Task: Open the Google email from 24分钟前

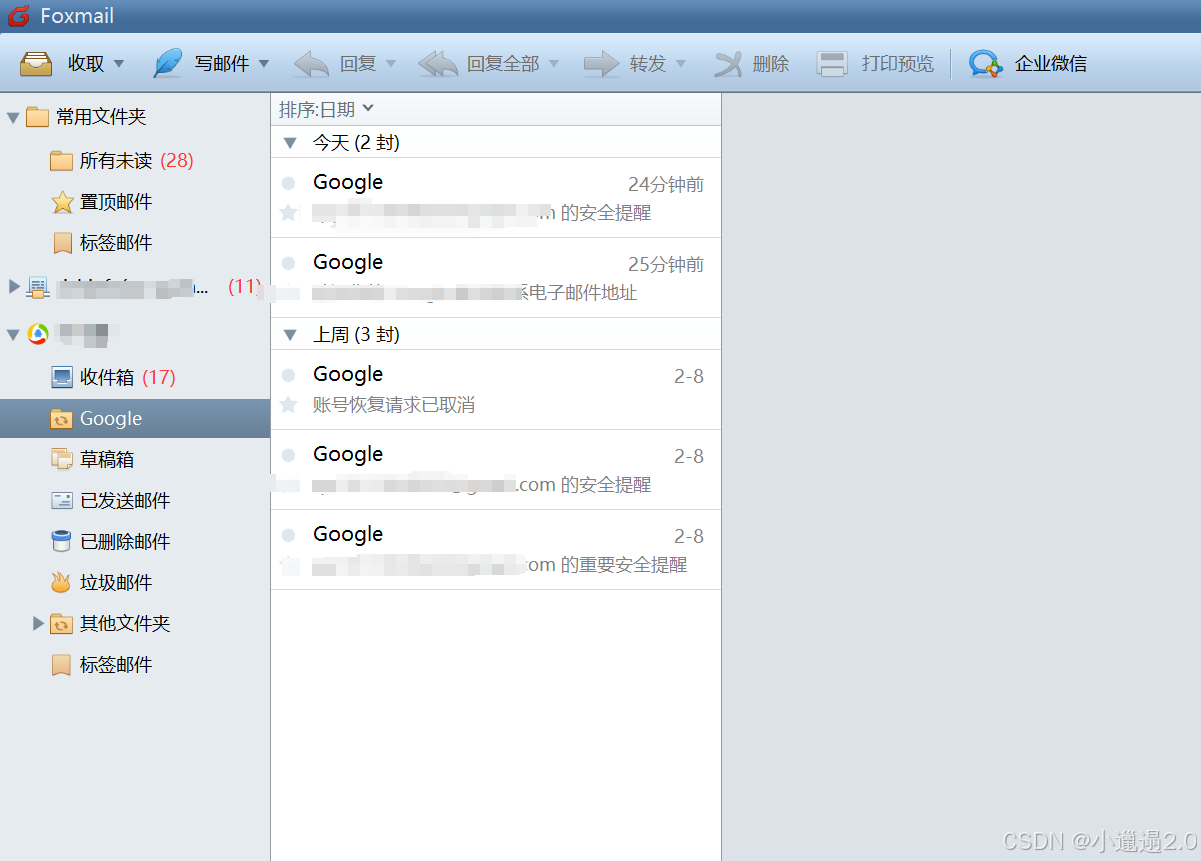Action: 496,198
